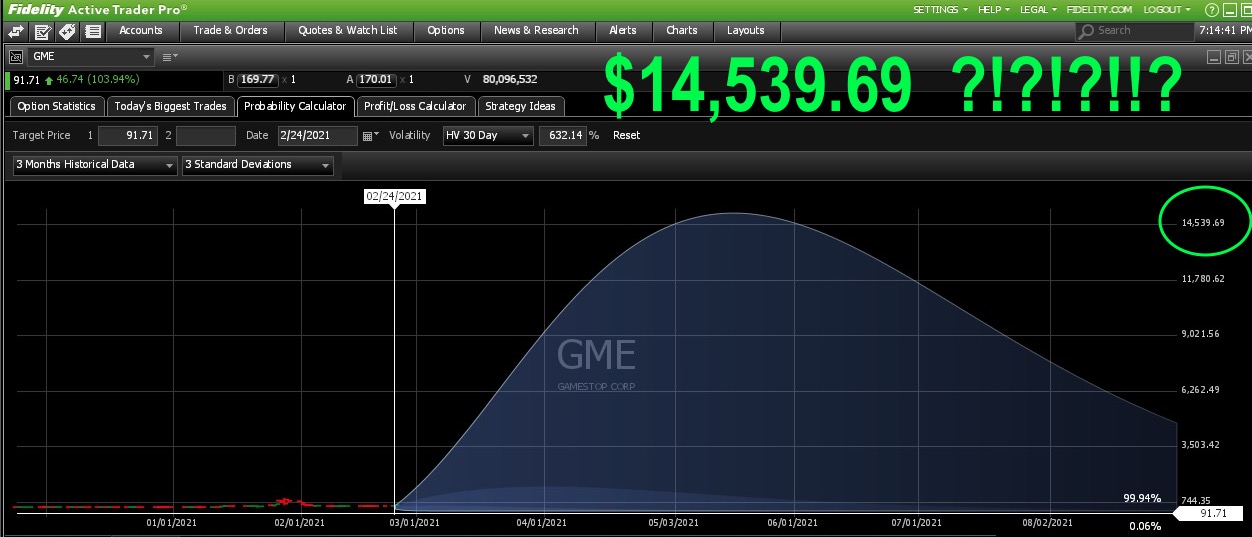Click the ask price 170.01 button
The image size is (1252, 537).
coord(376,79)
